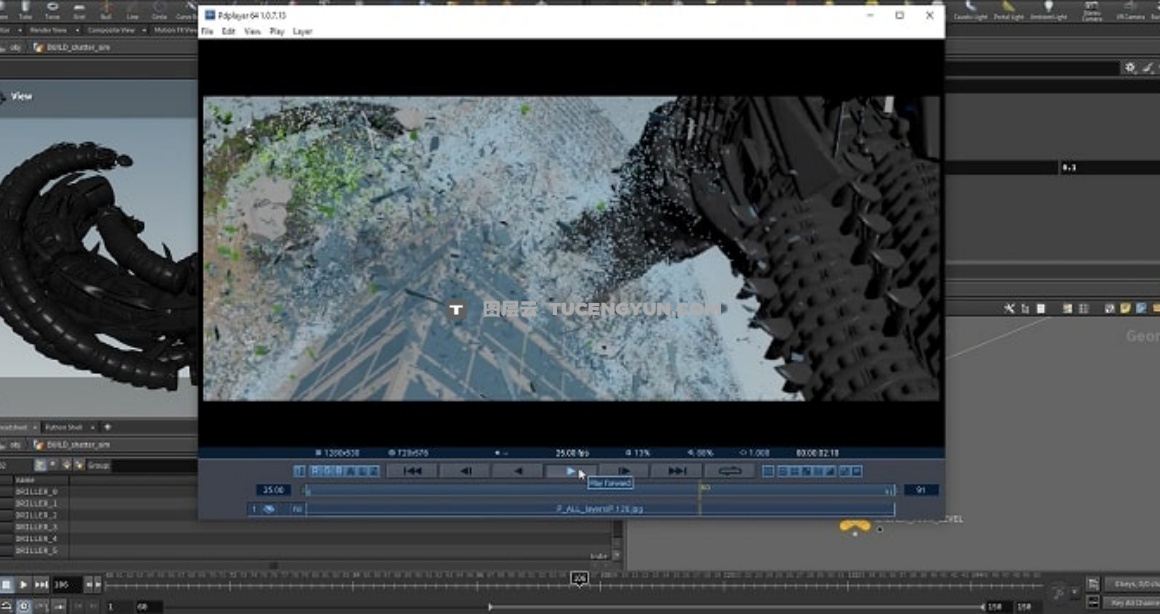Viewport: 1160px width, 614px height.
Task: Toggle loop playback mode button
Action: pos(729,471)
